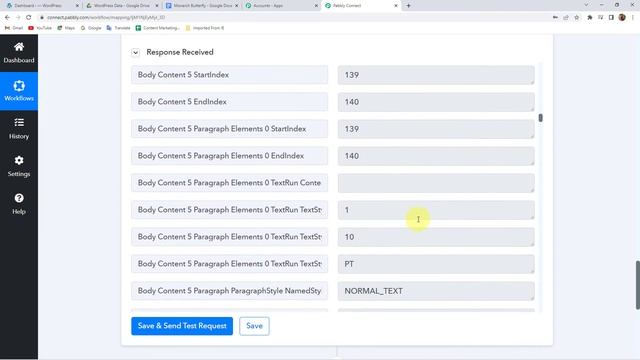Image resolution: width=640 pixels, height=360 pixels.
Task: Open the Google bookmark
Action: 91,28
